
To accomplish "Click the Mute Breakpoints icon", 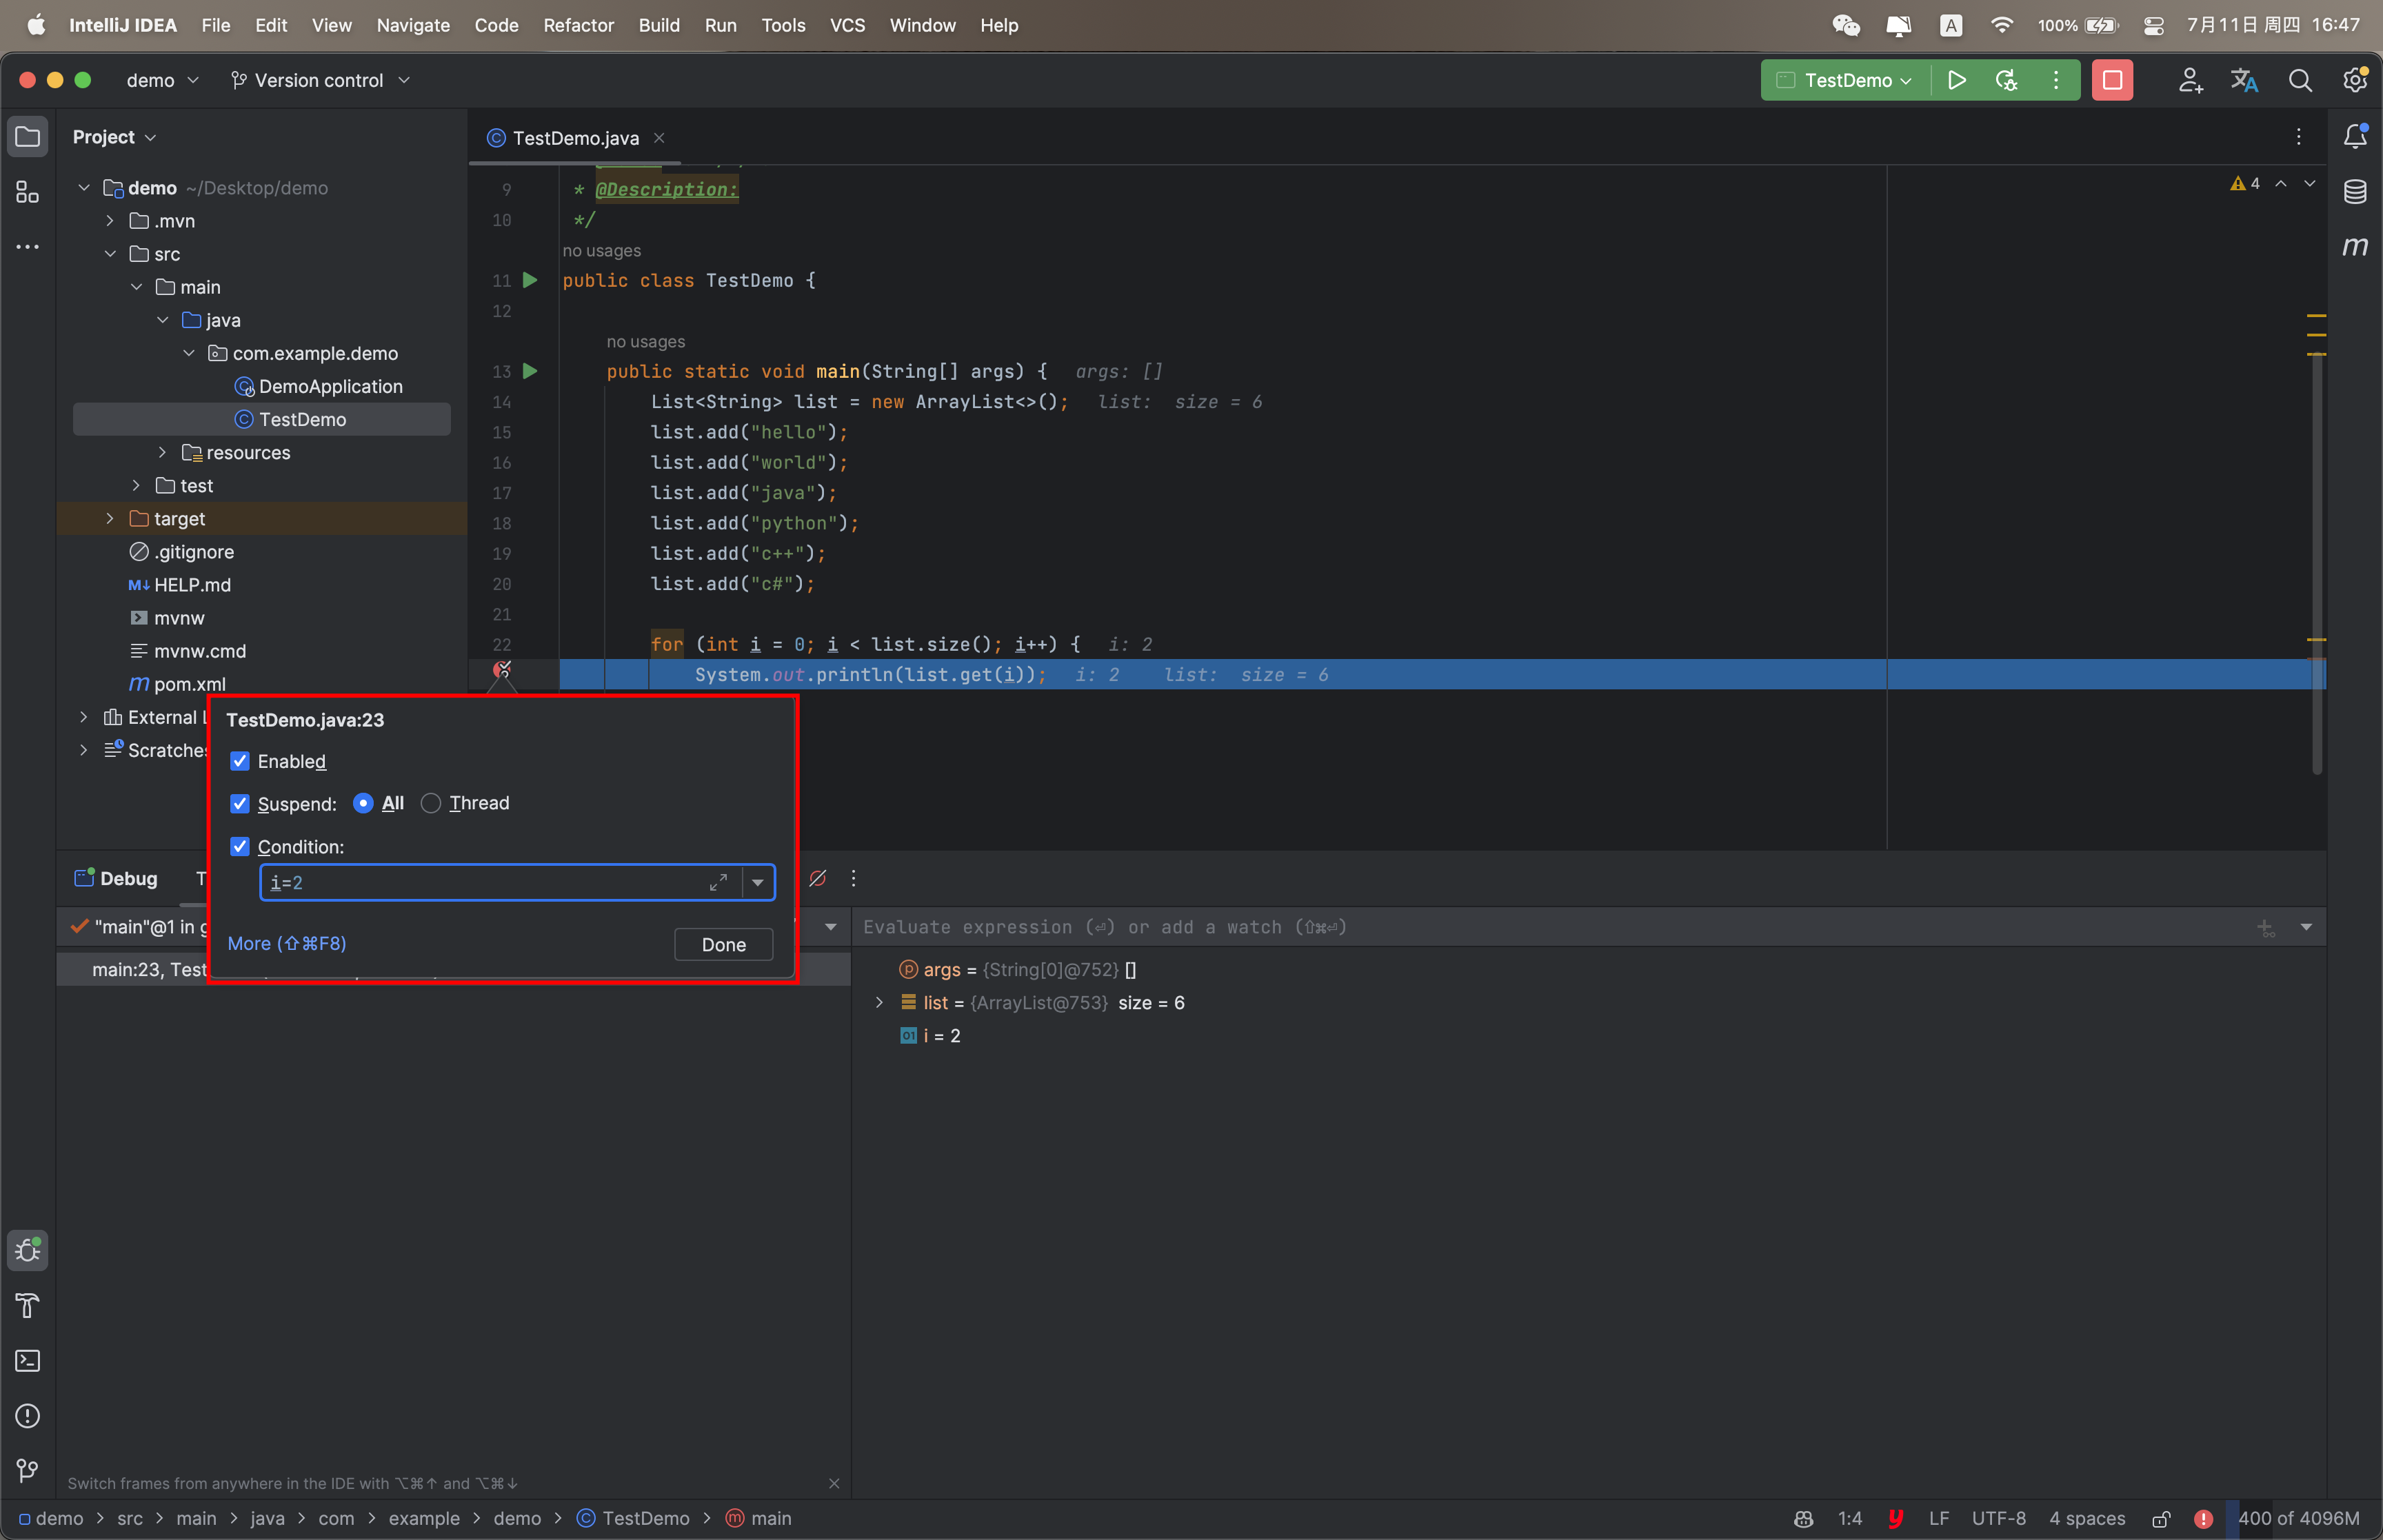I will coord(817,878).
